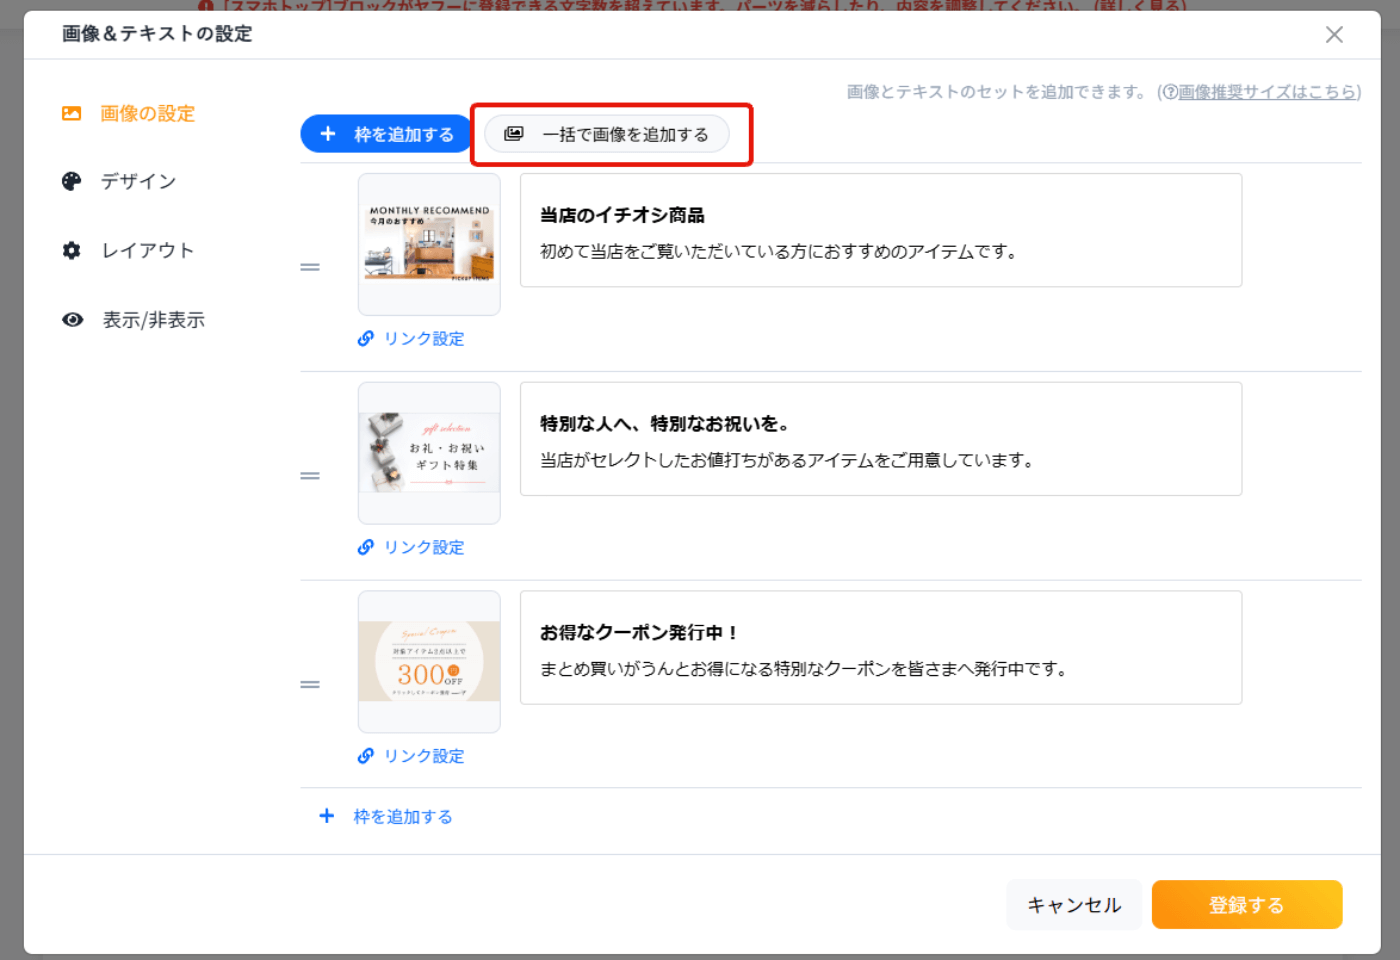Select the 300 OFF coupon thumbnail
Image resolution: width=1400 pixels, height=960 pixels.
coord(429,662)
